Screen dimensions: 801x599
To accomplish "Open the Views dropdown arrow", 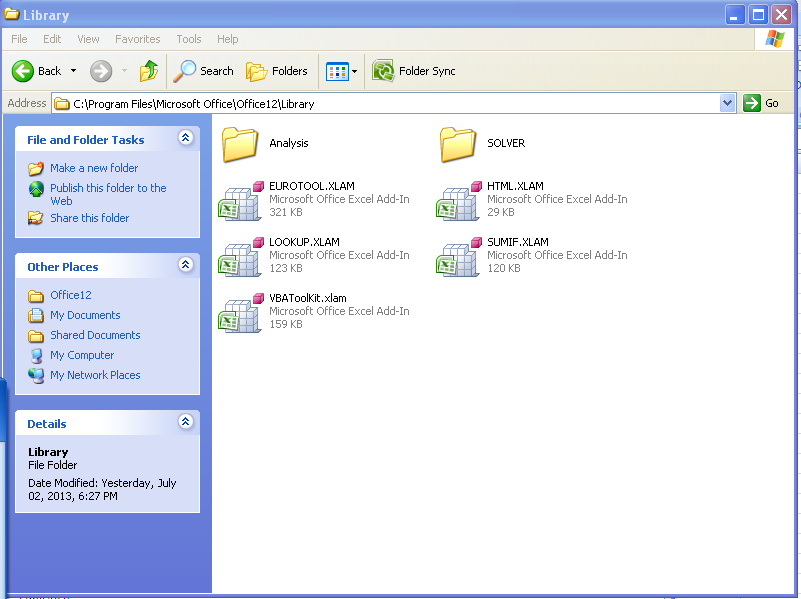I will [x=355, y=71].
